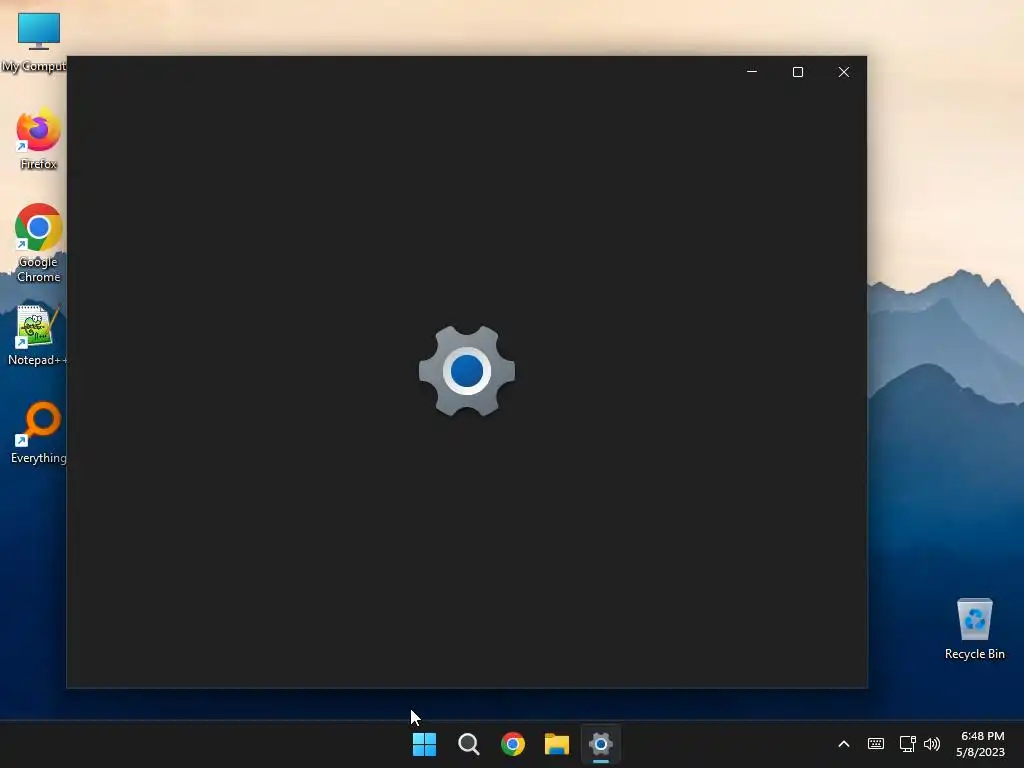Viewport: 1024px width, 768px height.
Task: Select the Settings gear in the taskbar
Action: [x=601, y=744]
